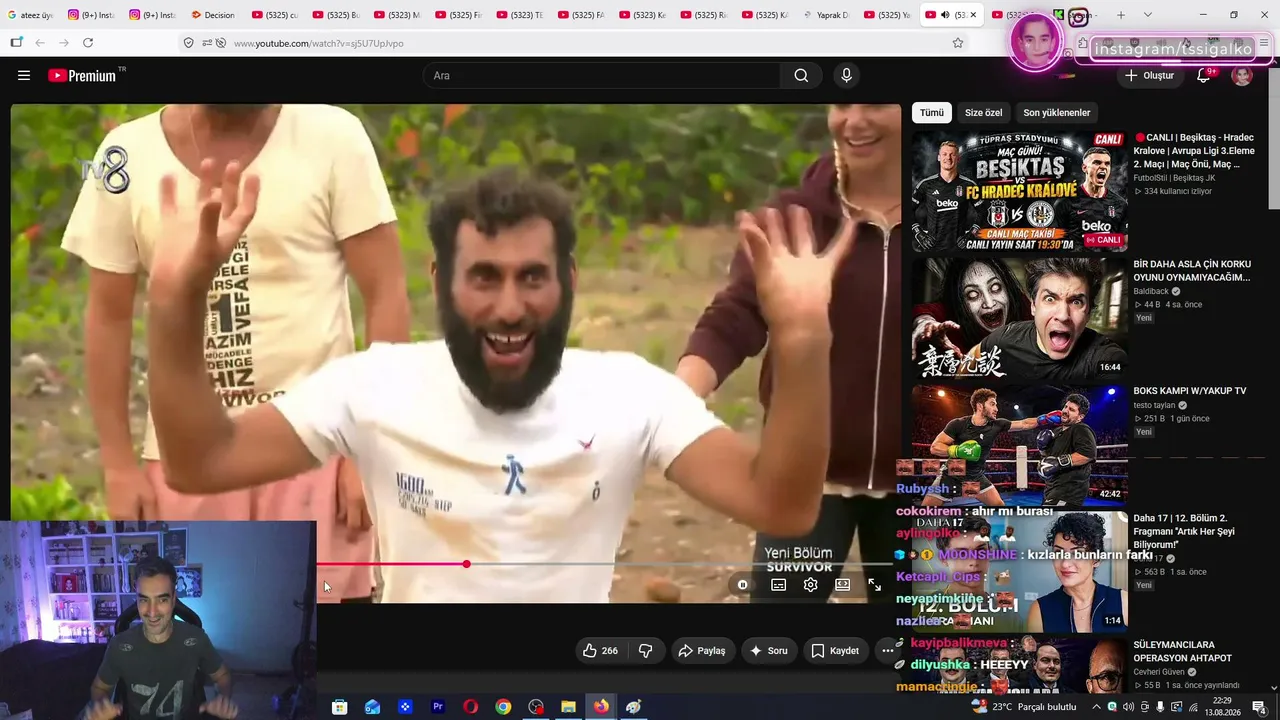Open the BOKS KAMPI W/YAKUP TV thumbnail

1019,445
